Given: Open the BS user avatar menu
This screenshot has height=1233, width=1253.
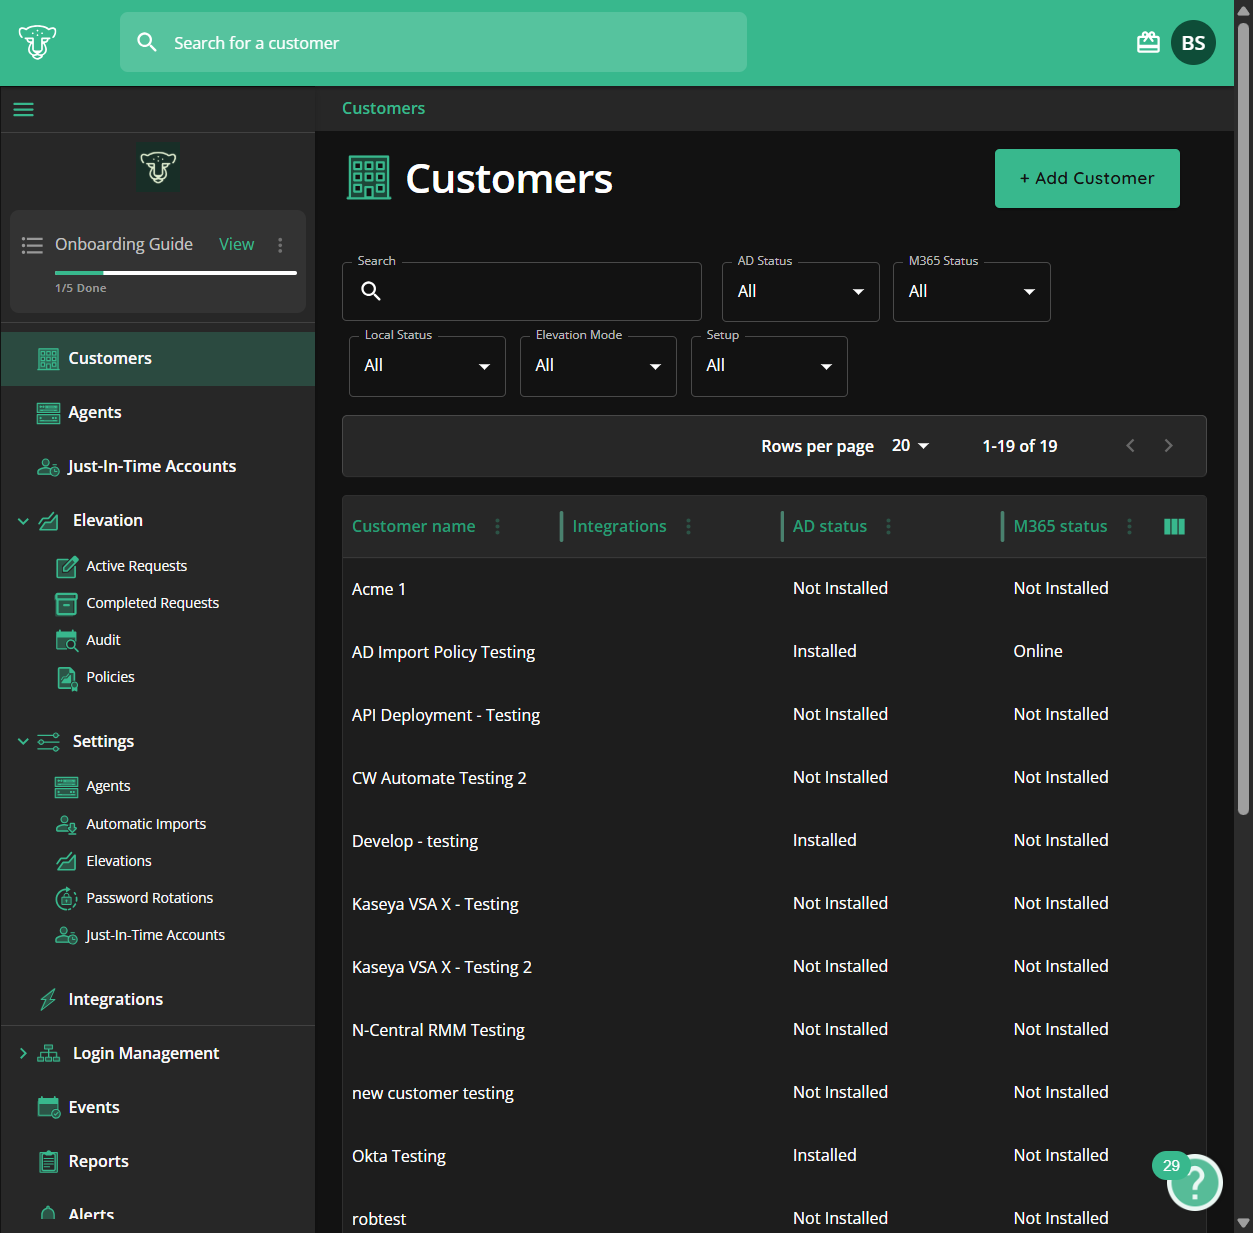Looking at the screenshot, I should point(1193,42).
